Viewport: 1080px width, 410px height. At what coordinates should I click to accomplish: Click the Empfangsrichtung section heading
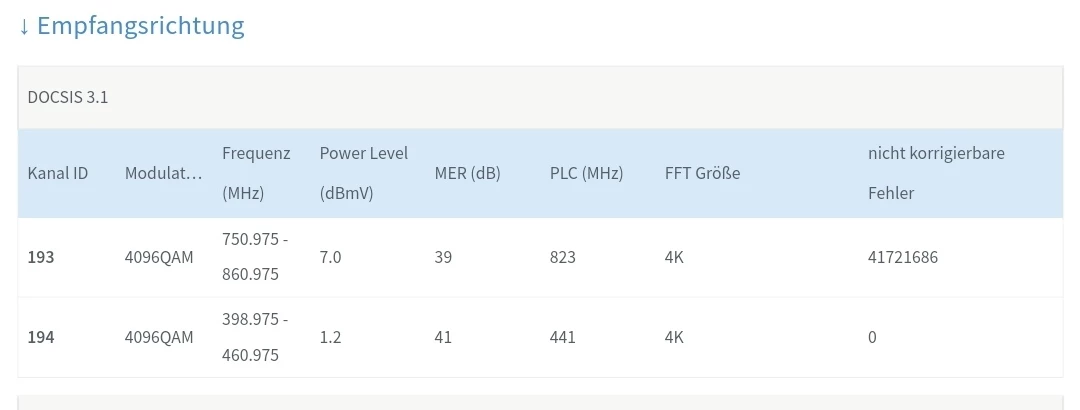[x=131, y=26]
